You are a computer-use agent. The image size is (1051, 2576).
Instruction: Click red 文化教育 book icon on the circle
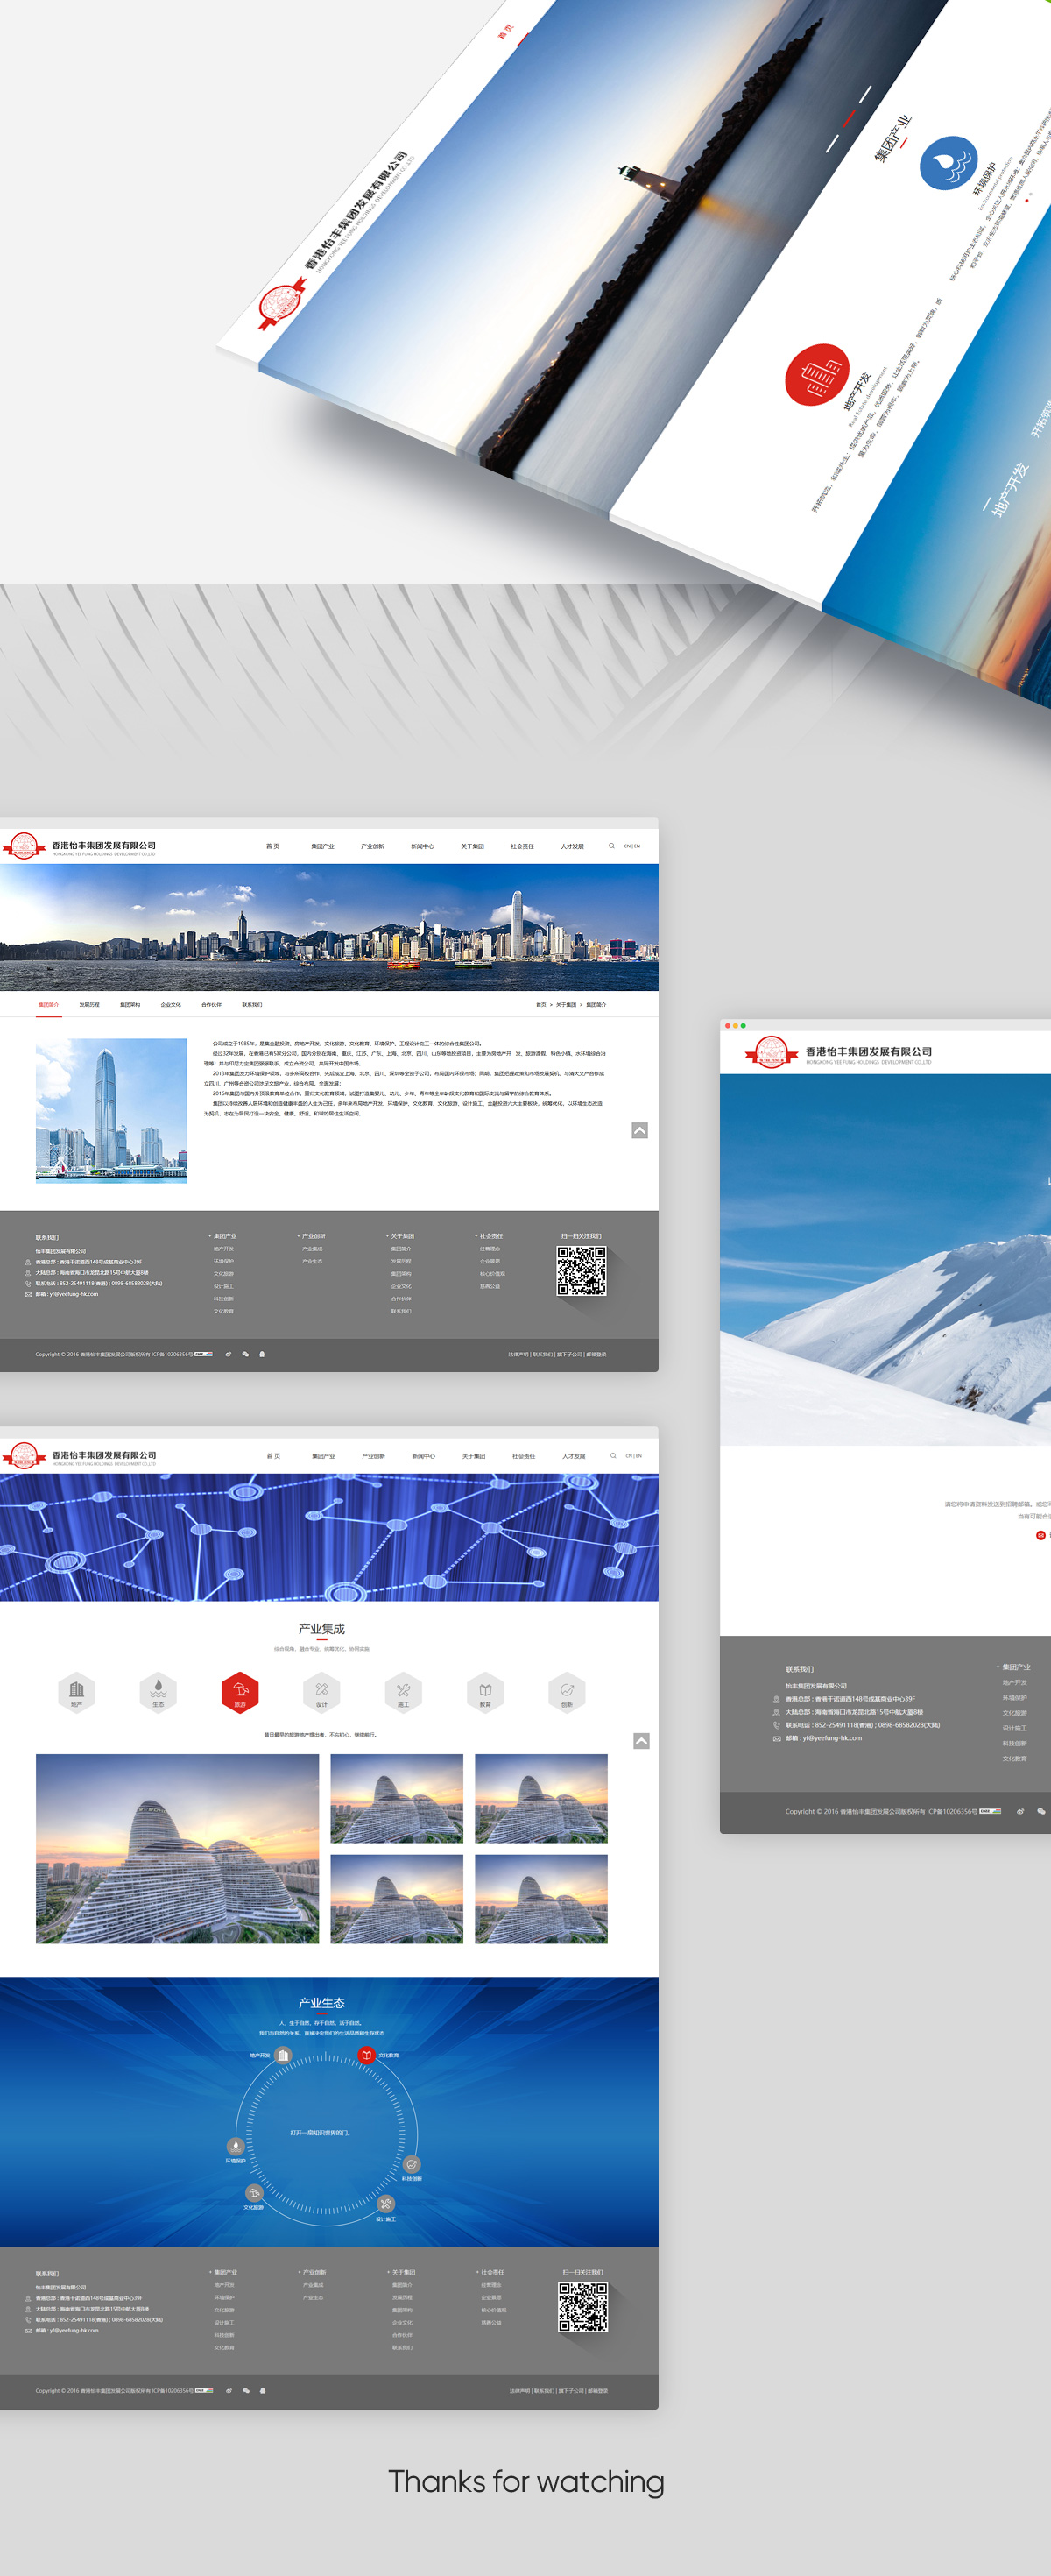[x=367, y=2055]
